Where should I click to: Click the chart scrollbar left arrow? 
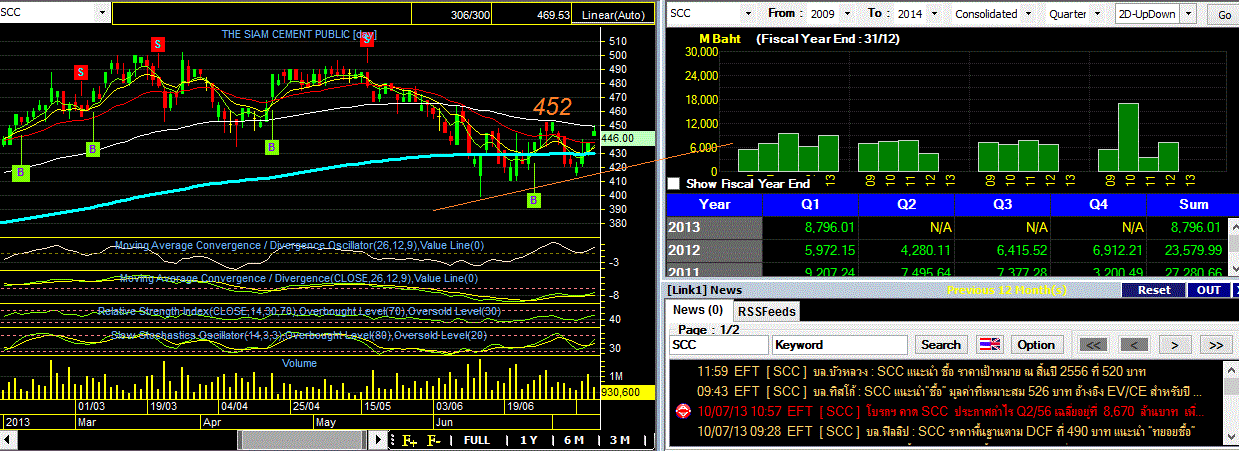[x=8, y=440]
